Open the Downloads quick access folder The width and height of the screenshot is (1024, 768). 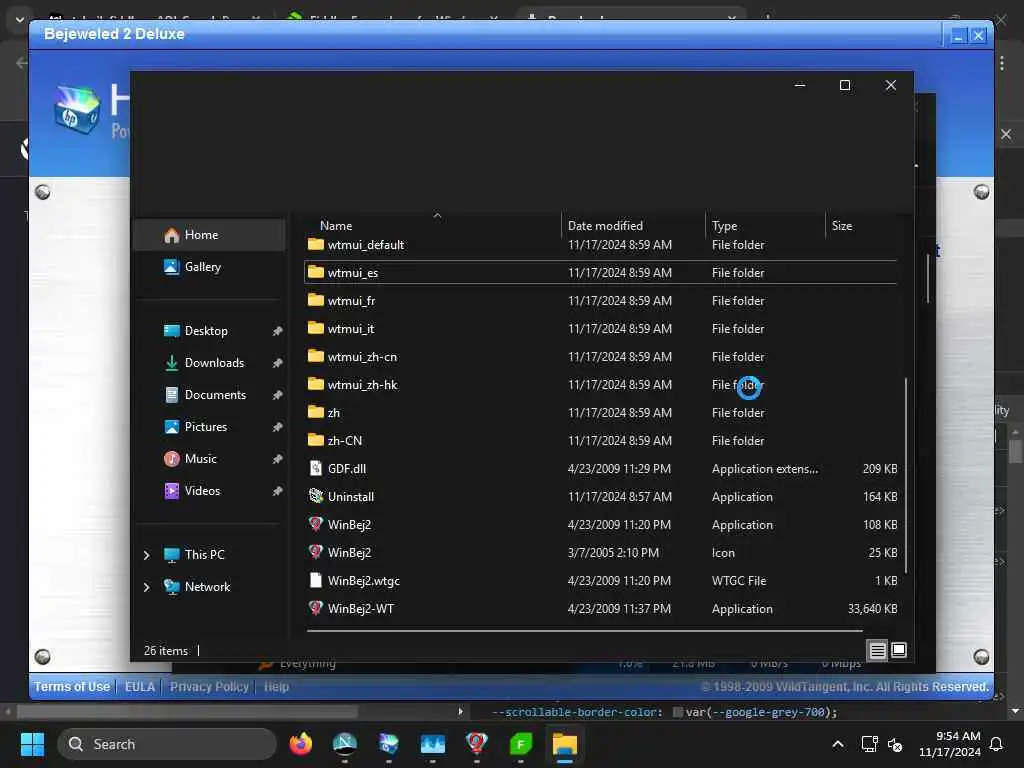(x=214, y=363)
